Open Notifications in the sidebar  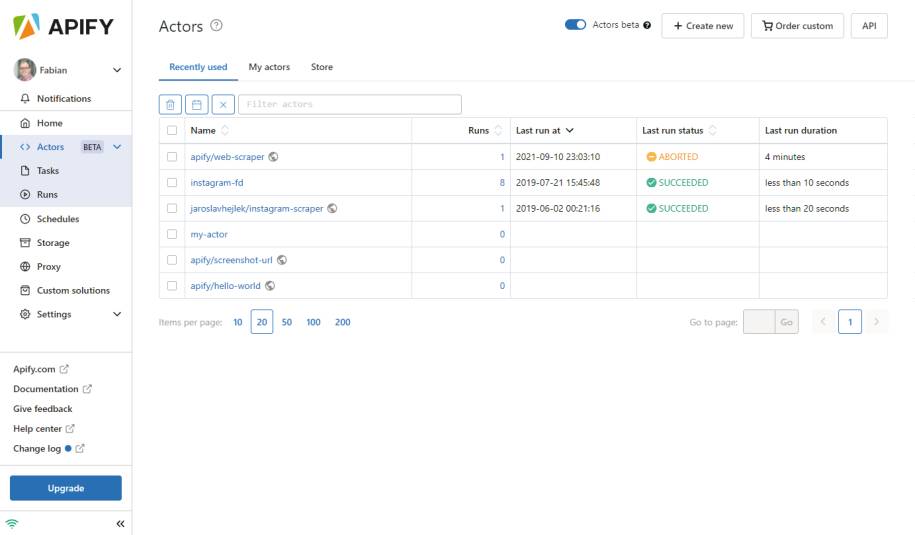[66, 99]
